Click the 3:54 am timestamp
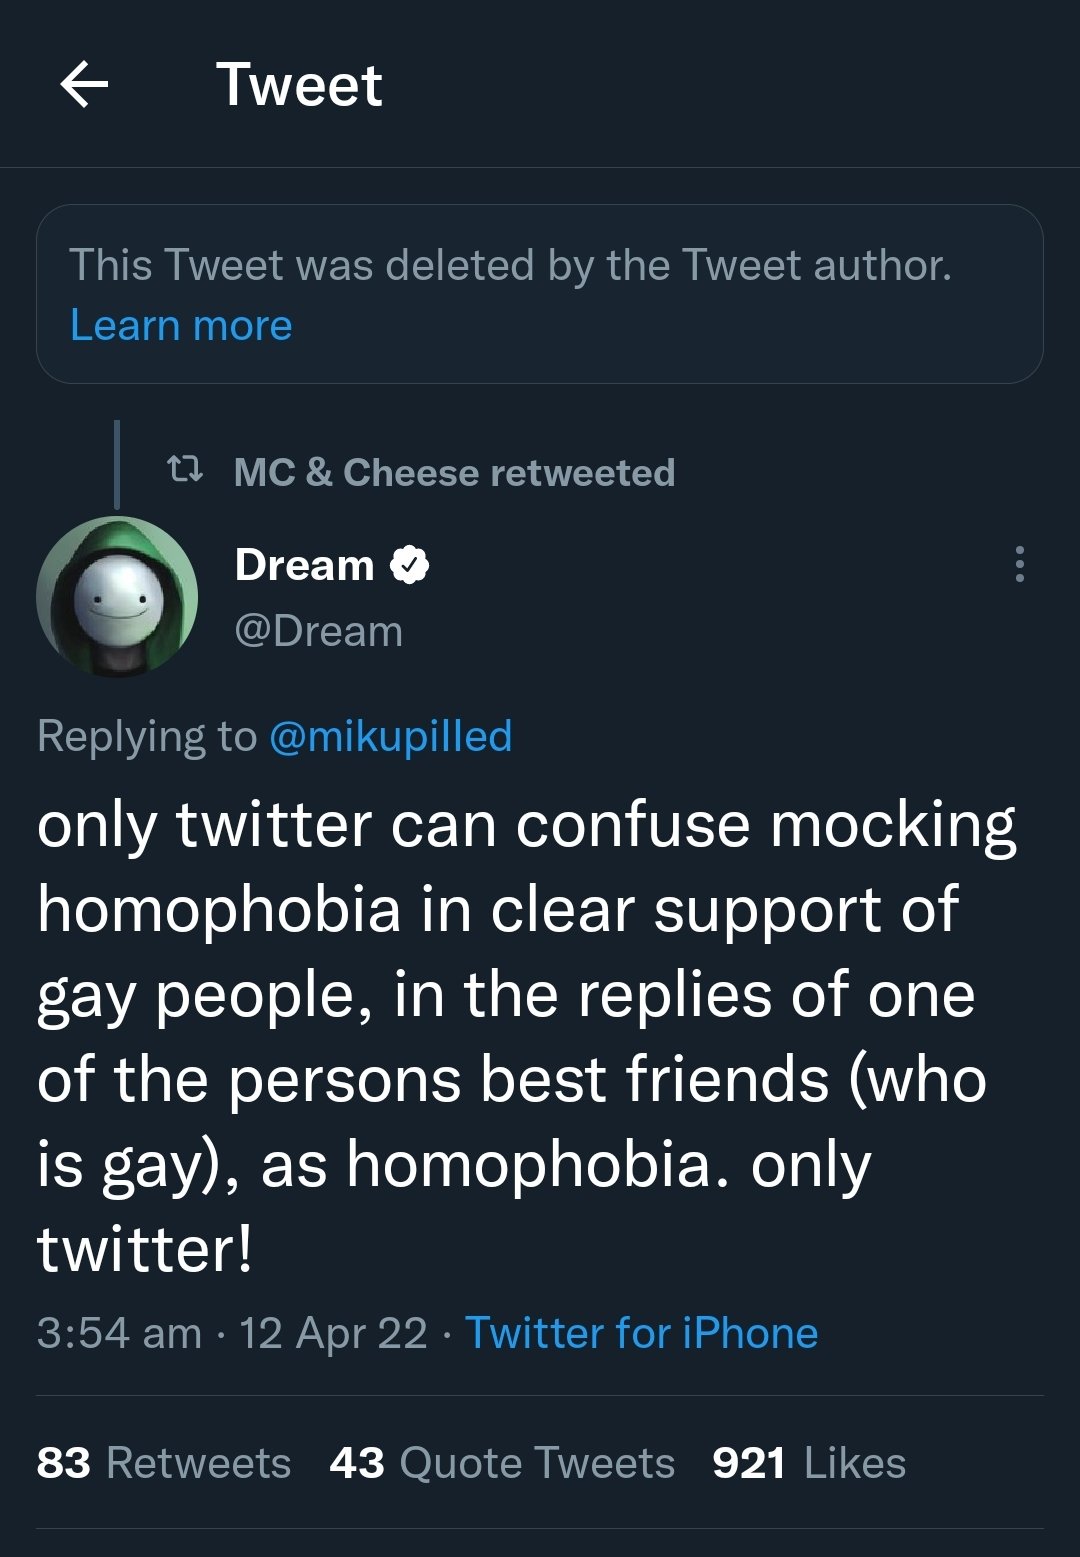1080x1557 pixels. click(x=119, y=1333)
